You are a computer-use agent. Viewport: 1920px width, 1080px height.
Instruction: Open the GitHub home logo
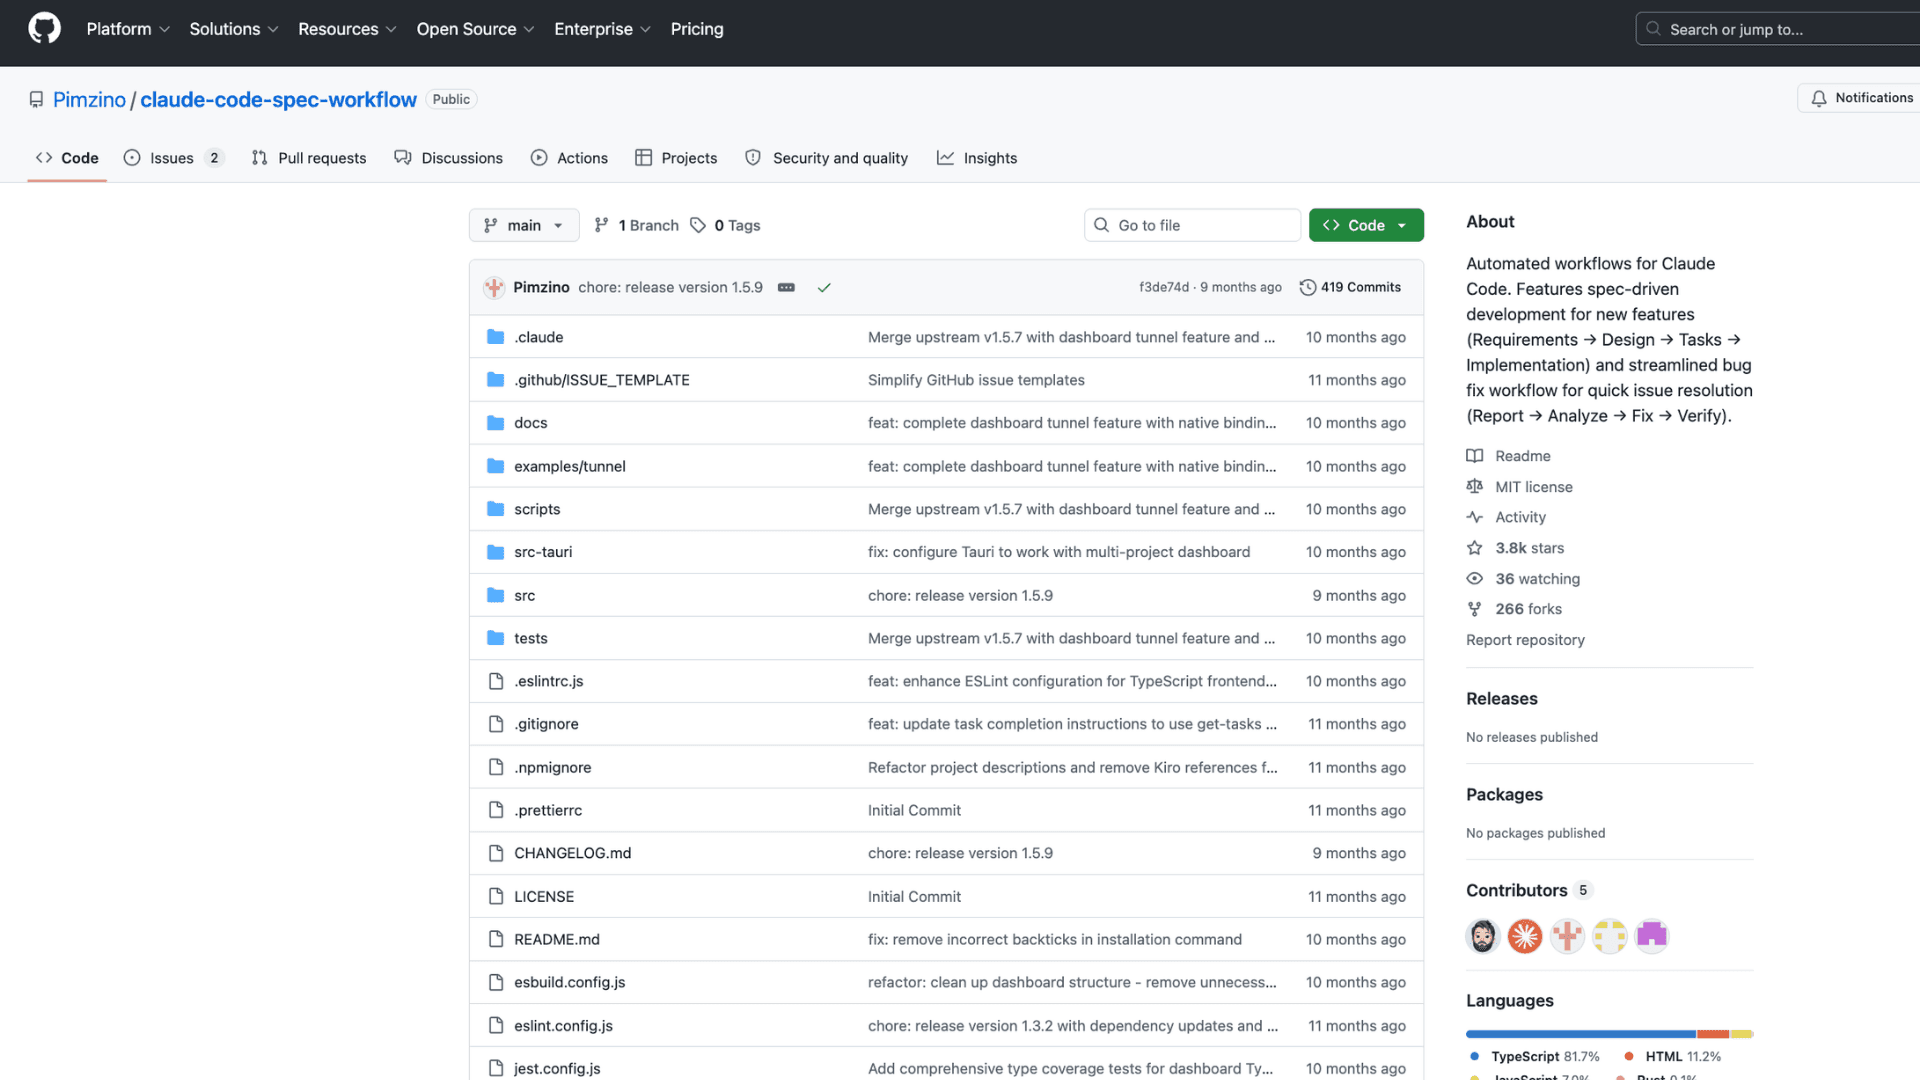(44, 29)
